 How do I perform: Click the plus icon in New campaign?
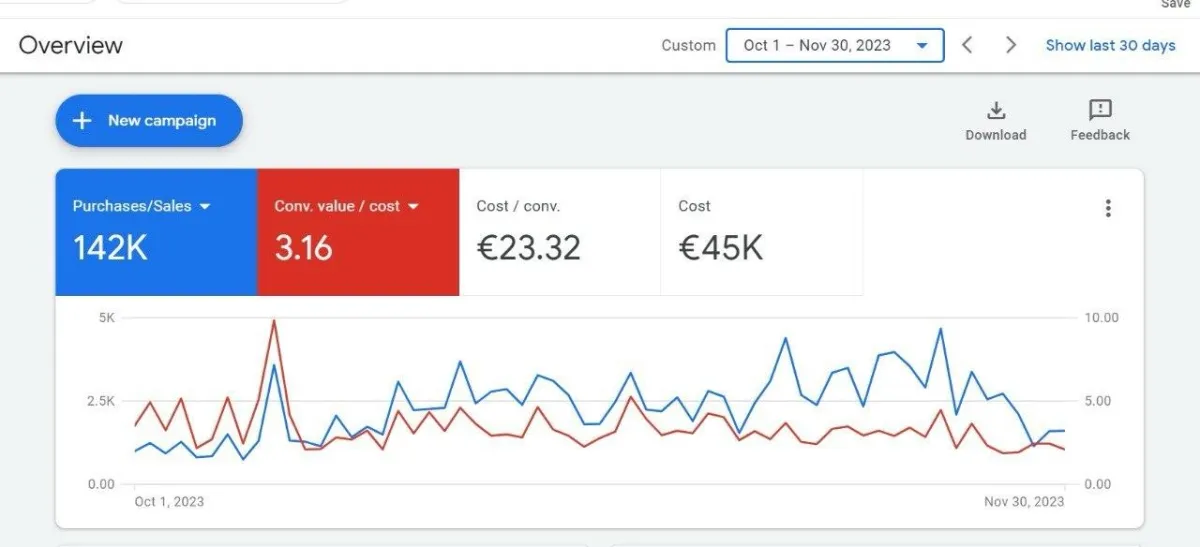point(82,121)
